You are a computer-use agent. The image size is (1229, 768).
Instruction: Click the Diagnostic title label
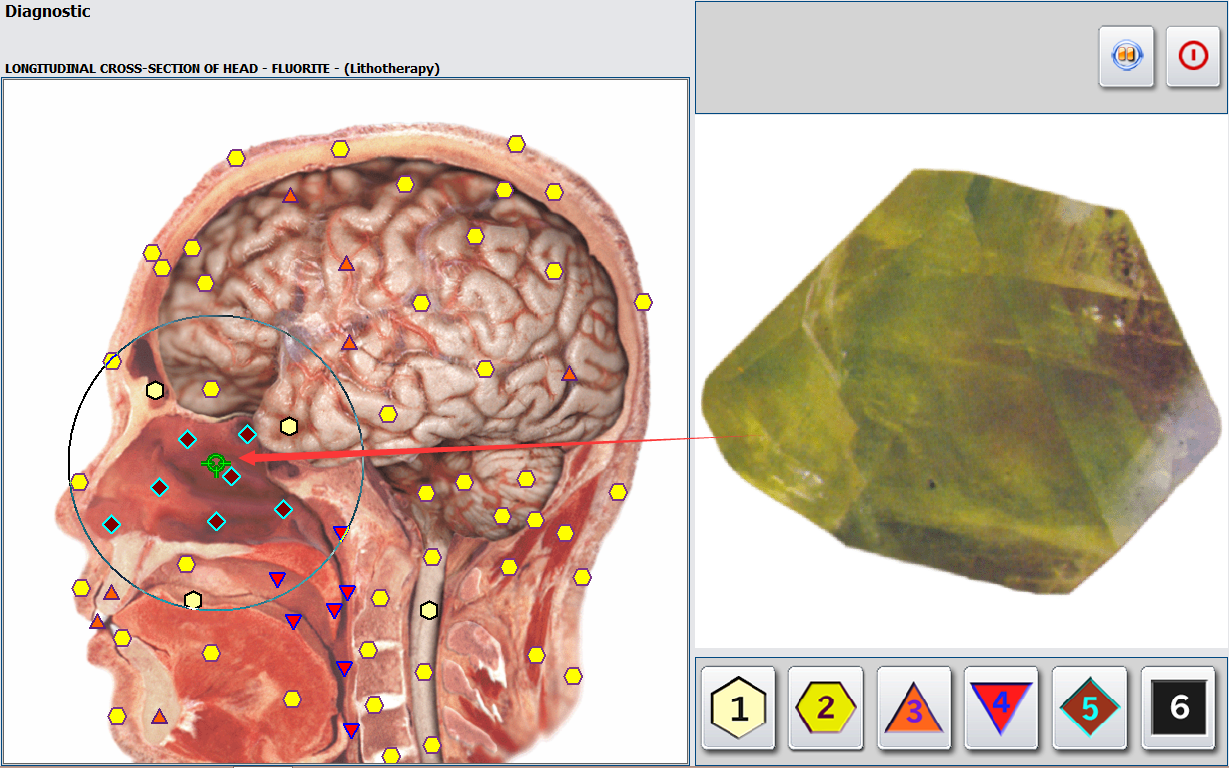(47, 12)
